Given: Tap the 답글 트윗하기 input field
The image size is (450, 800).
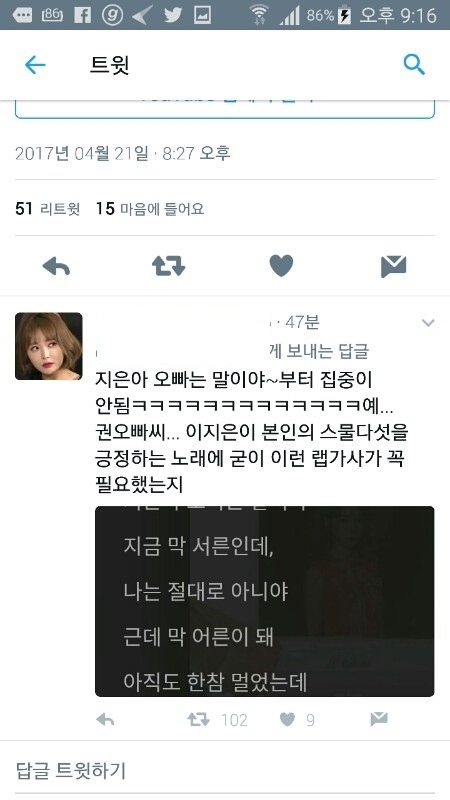Looking at the screenshot, I should [225, 770].
